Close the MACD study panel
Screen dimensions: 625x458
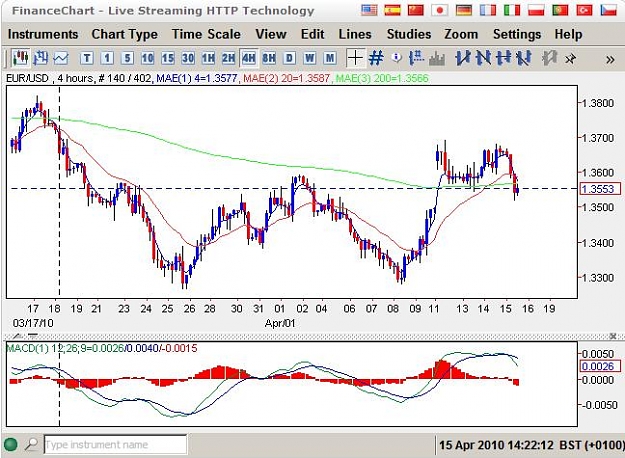point(613,336)
